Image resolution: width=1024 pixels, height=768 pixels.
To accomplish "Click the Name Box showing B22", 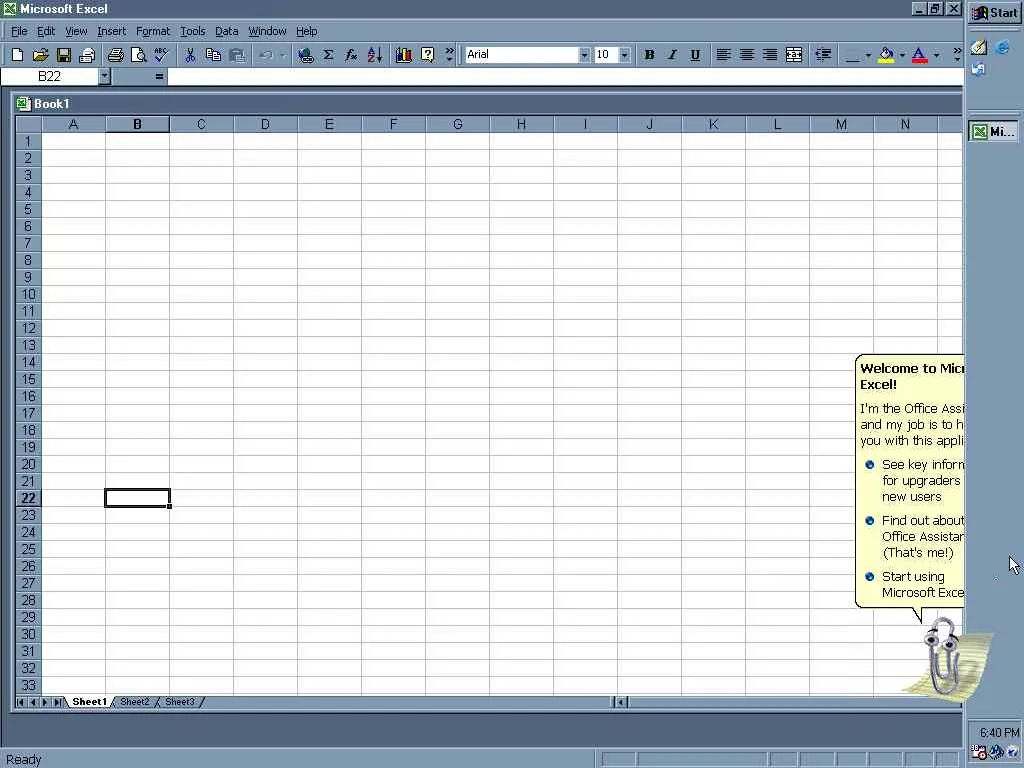I will [x=50, y=76].
